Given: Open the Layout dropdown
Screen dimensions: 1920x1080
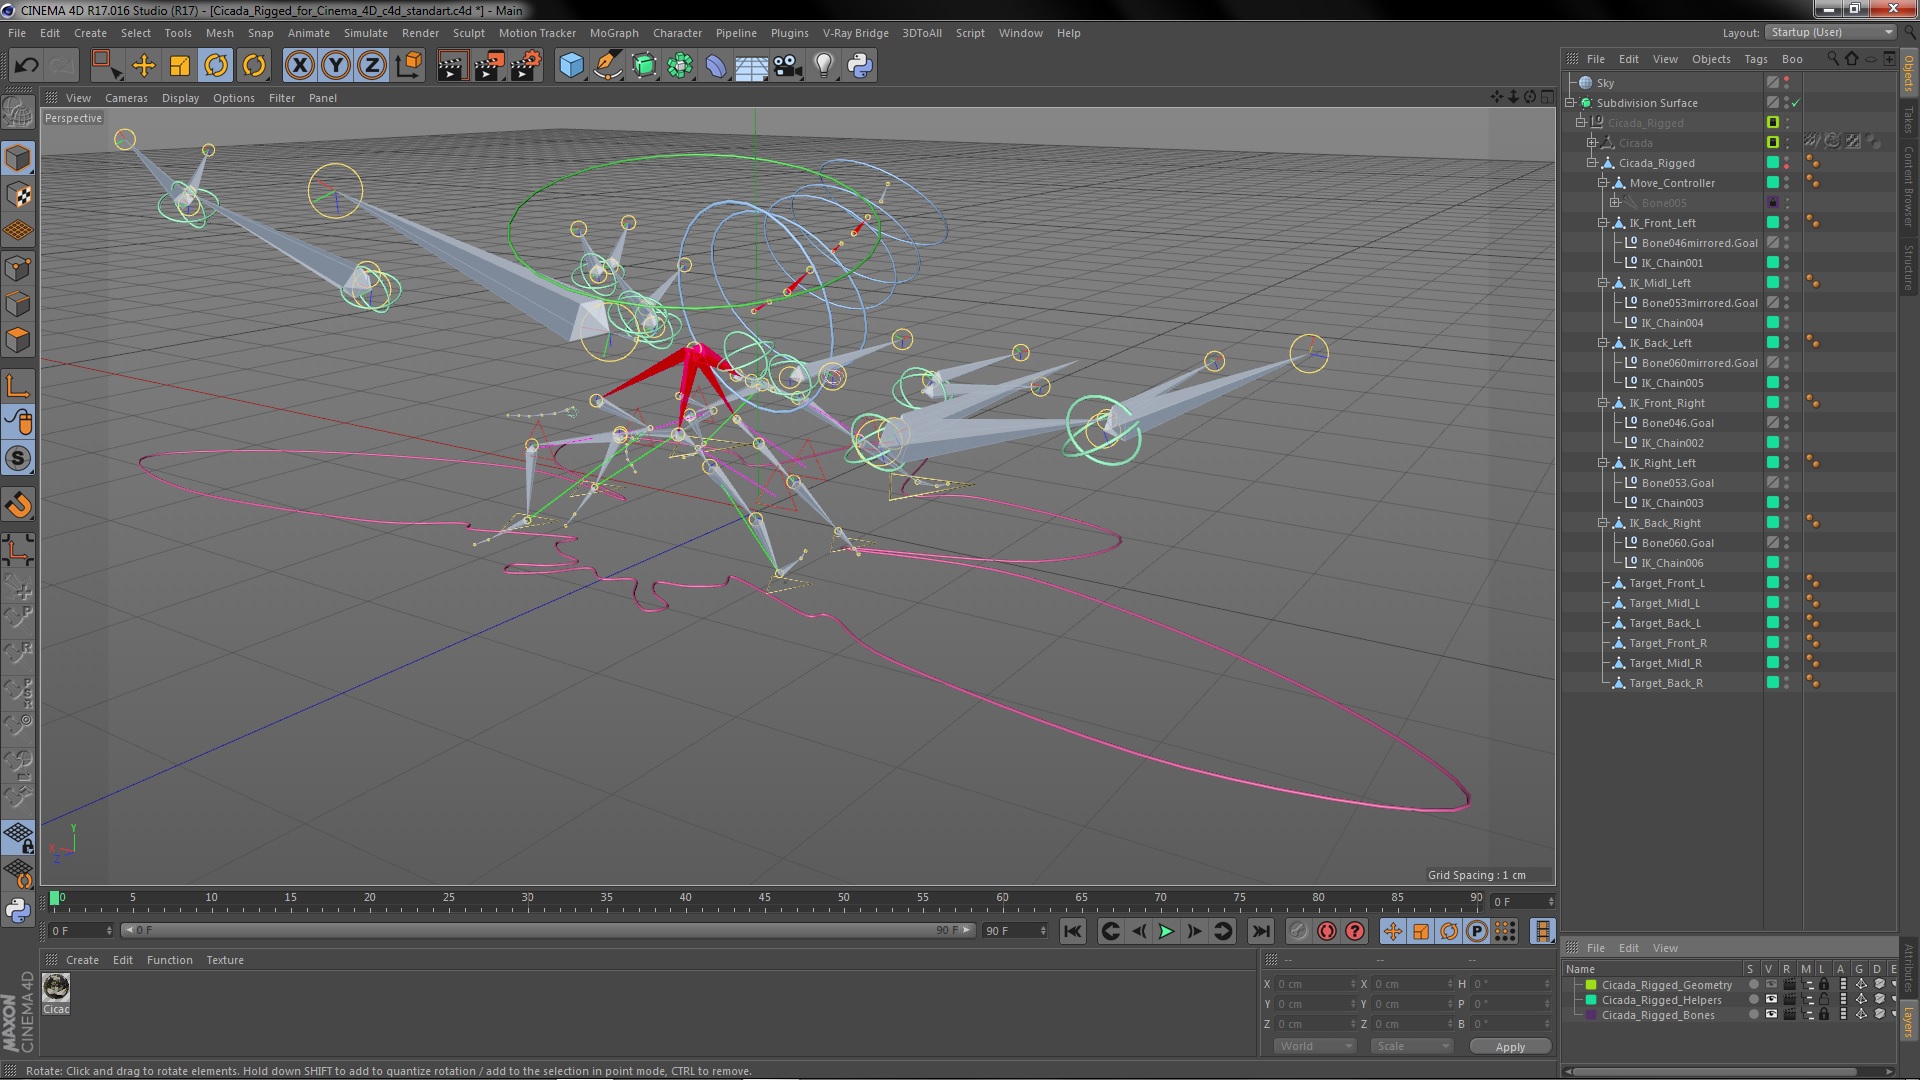Looking at the screenshot, I should click(1830, 32).
